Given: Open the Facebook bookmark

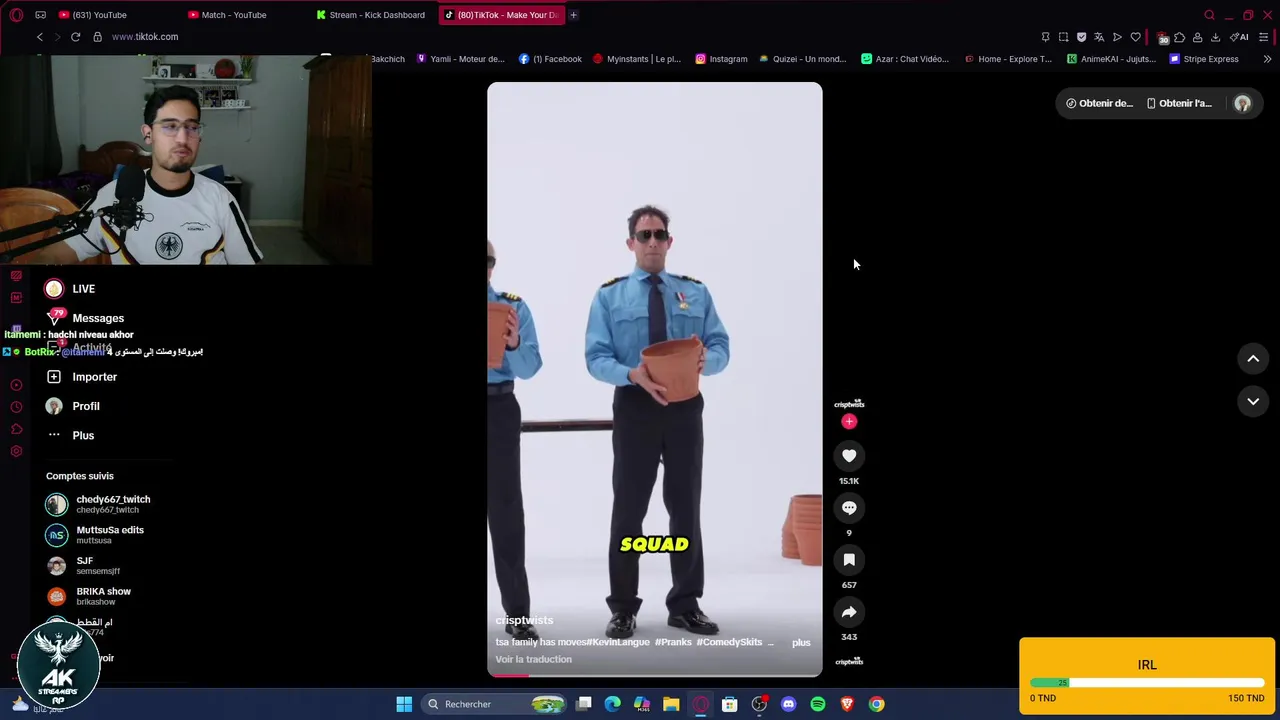Looking at the screenshot, I should point(550,59).
